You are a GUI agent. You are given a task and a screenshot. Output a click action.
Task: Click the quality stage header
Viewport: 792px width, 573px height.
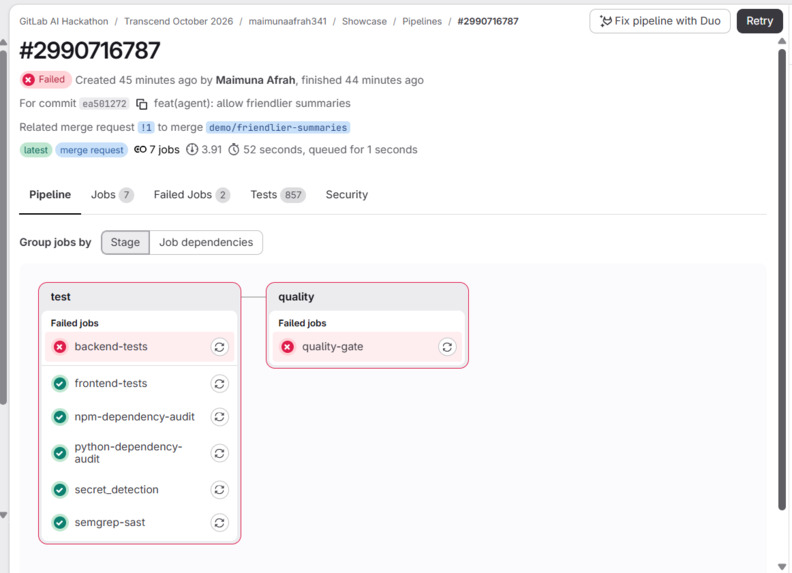pos(367,297)
